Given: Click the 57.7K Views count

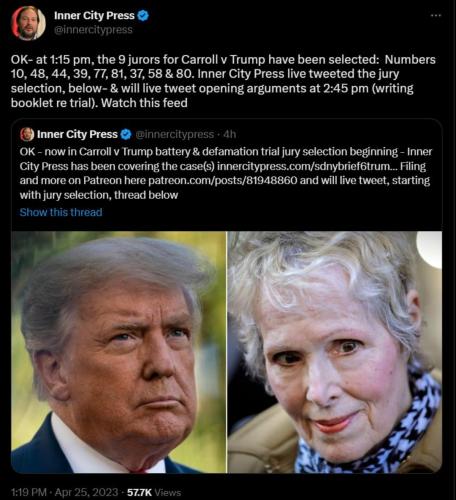Looking at the screenshot, I should coord(154,492).
